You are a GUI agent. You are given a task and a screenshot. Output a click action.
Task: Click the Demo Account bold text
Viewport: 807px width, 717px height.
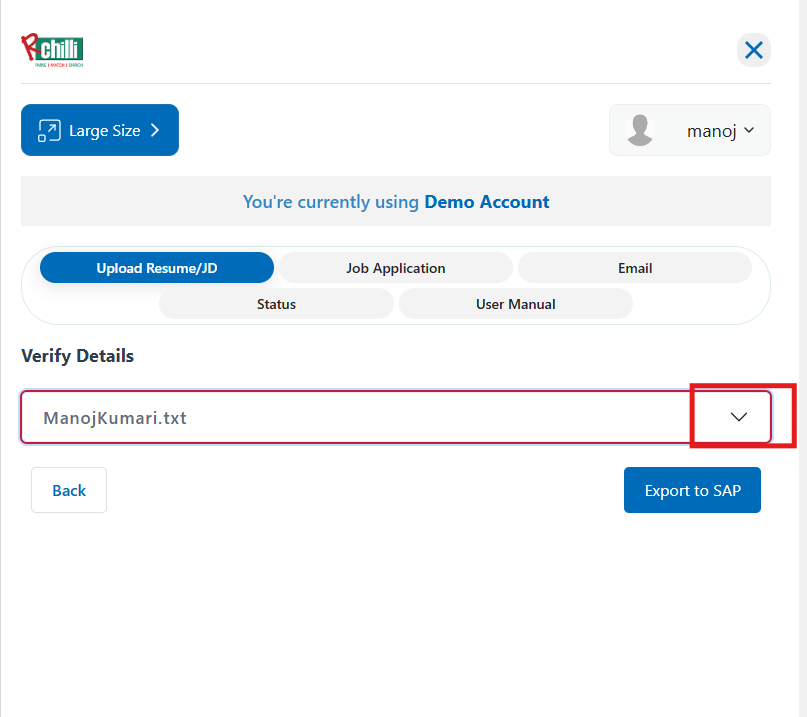coord(487,202)
